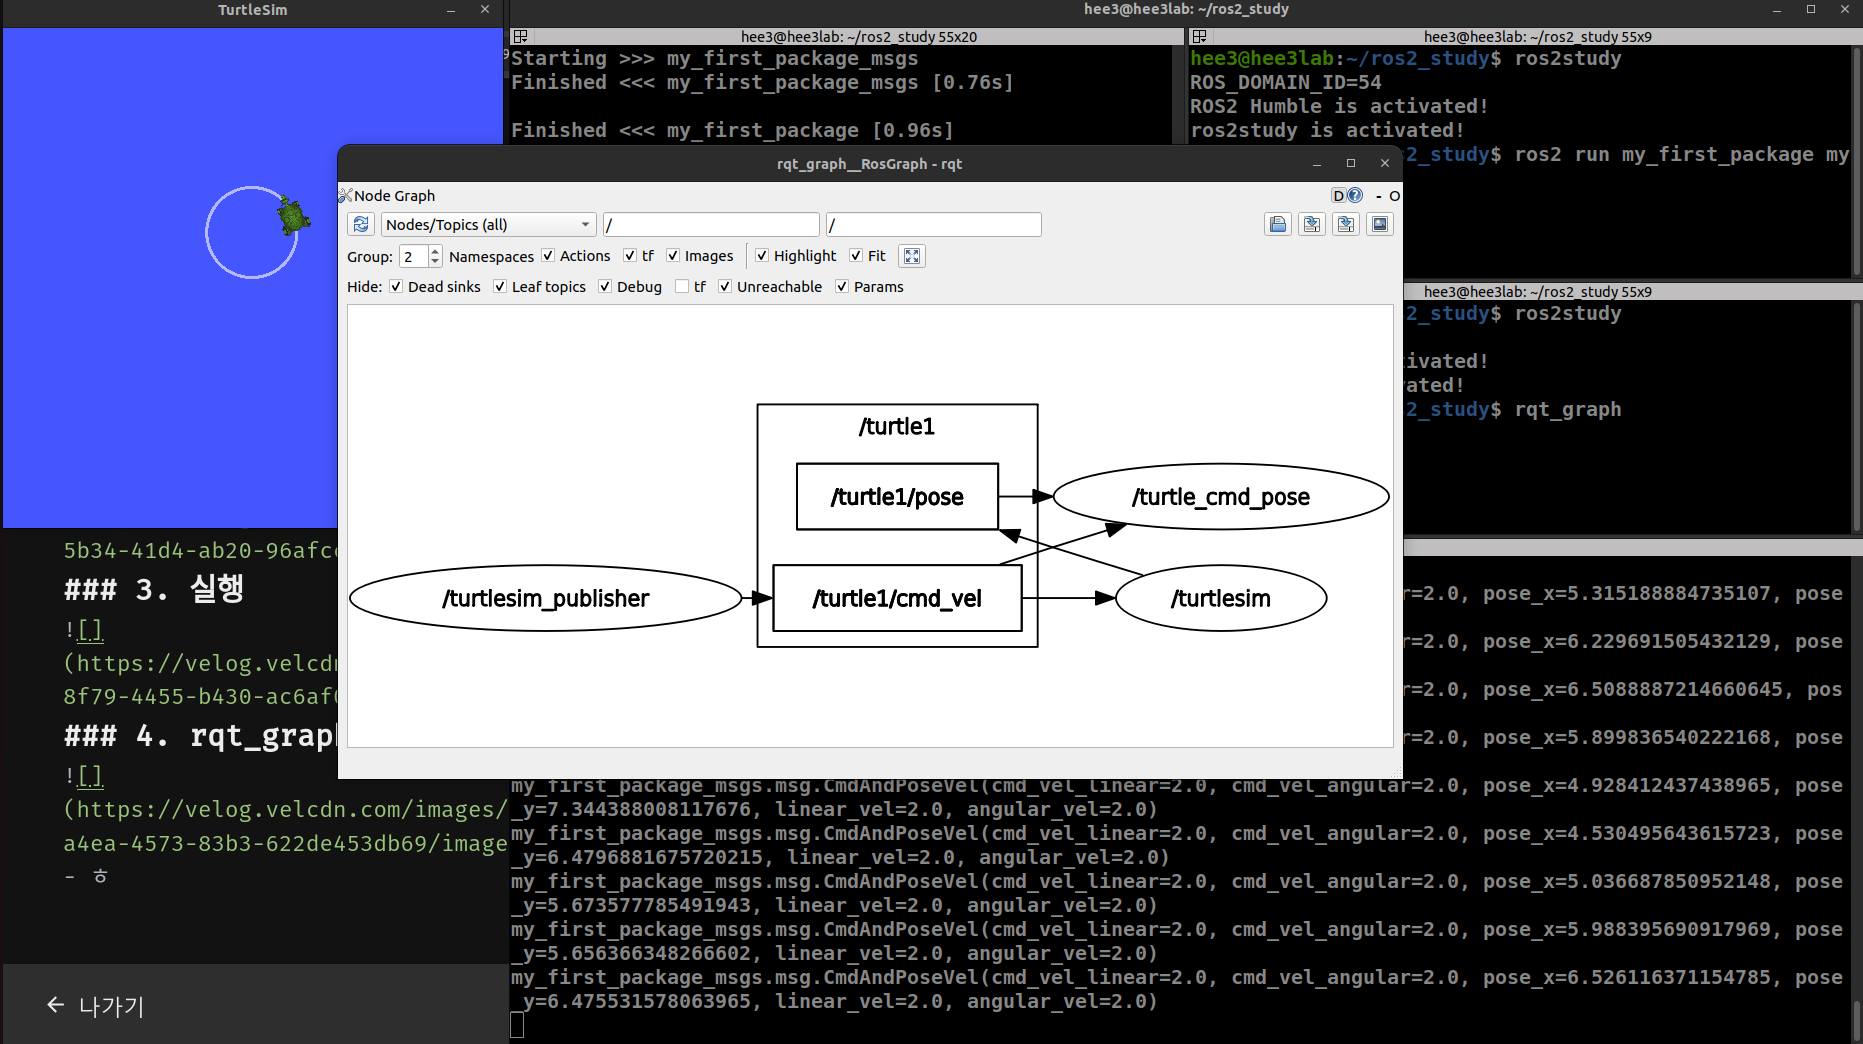Maximize the rqt_graph window
The image size is (1863, 1044).
pos(1351,164)
